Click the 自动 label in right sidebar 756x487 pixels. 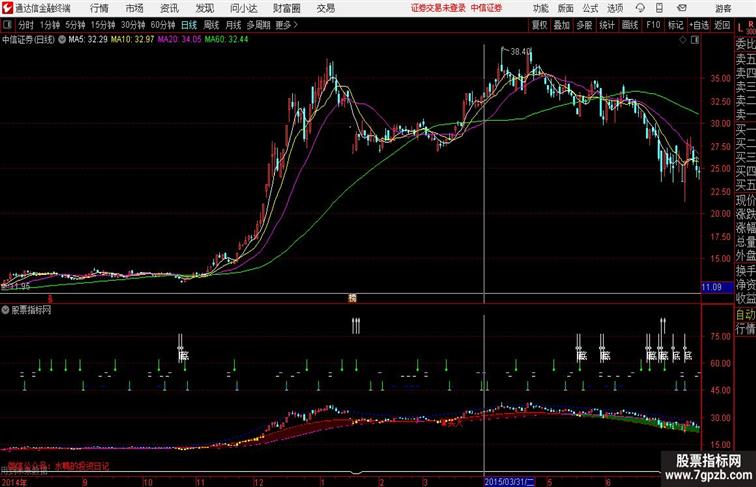pyautogui.click(x=745, y=314)
